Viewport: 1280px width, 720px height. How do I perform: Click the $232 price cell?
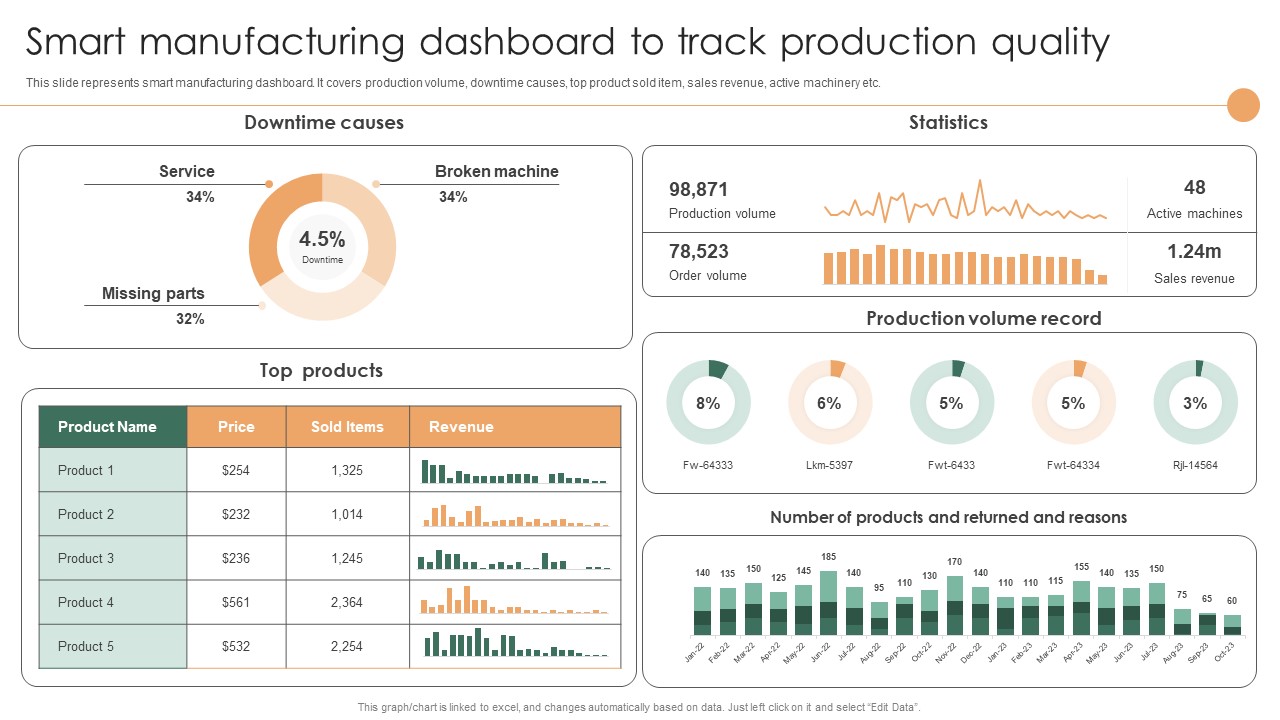236,514
